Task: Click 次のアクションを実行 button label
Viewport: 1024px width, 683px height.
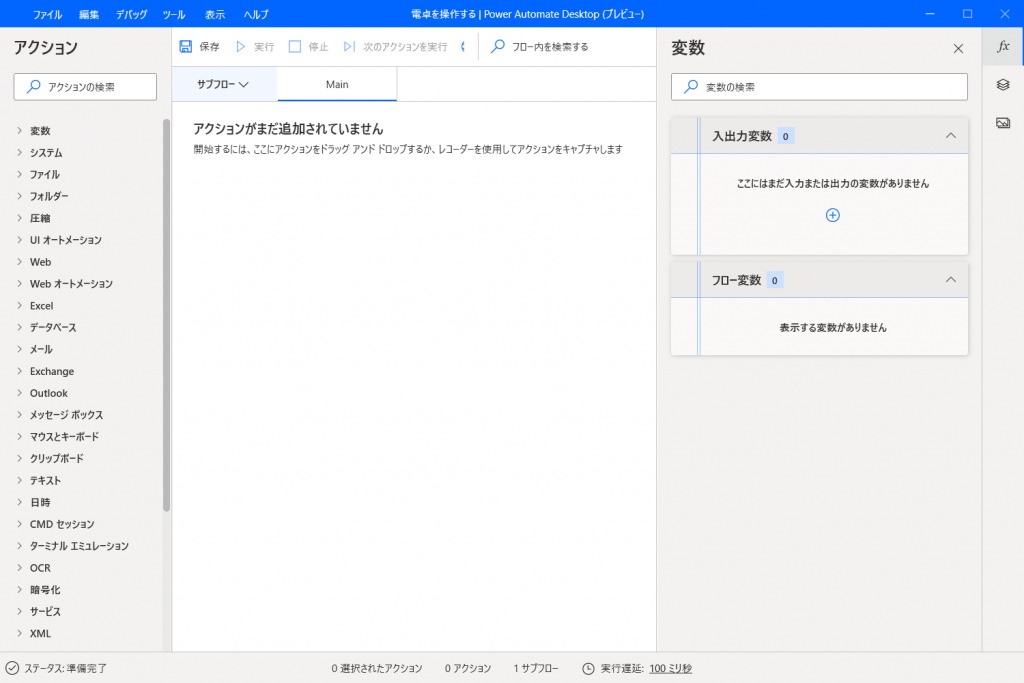Action: (406, 47)
